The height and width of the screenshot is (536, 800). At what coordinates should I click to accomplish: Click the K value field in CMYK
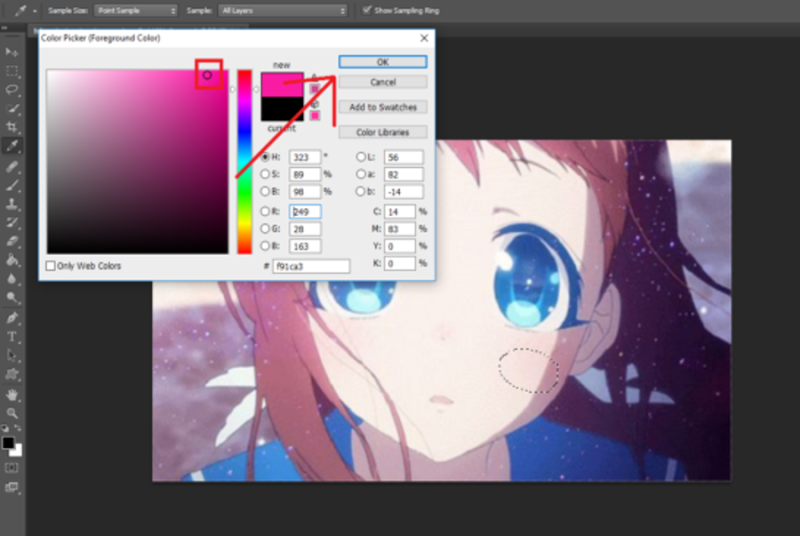[400, 263]
